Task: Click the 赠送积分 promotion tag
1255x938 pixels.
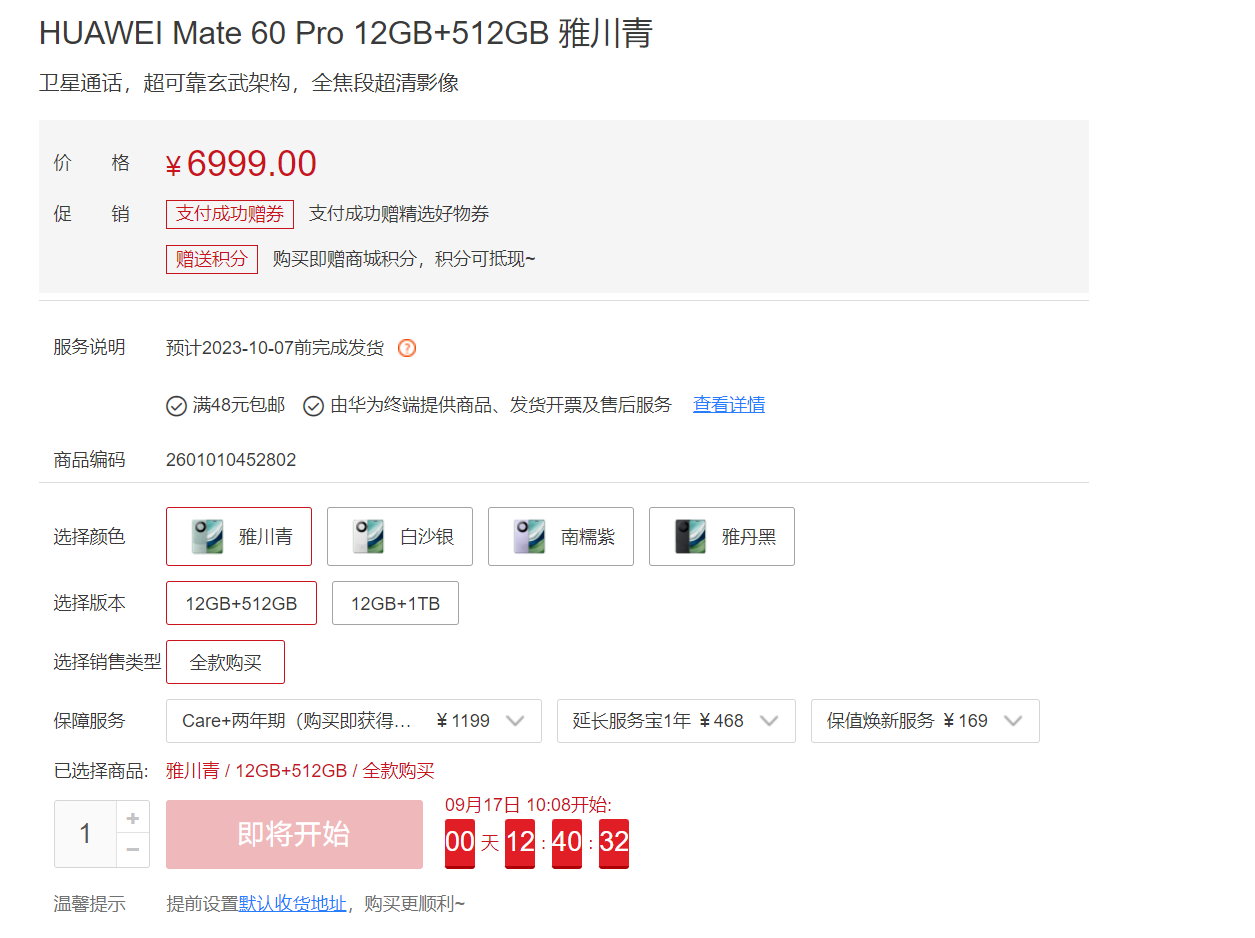Action: [212, 259]
